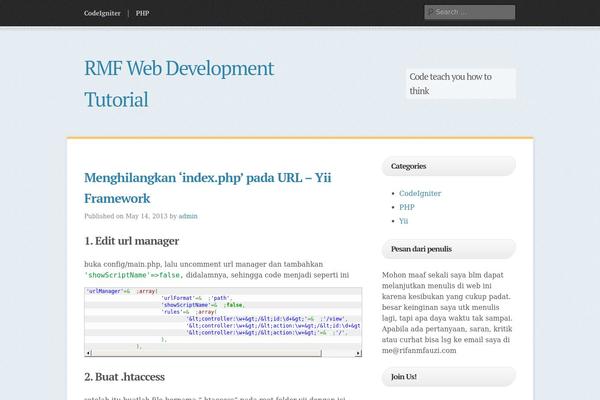Click the me@rifanmfauzi.com email text
Image resolution: width=600 pixels, height=400 pixels.
coord(419,350)
